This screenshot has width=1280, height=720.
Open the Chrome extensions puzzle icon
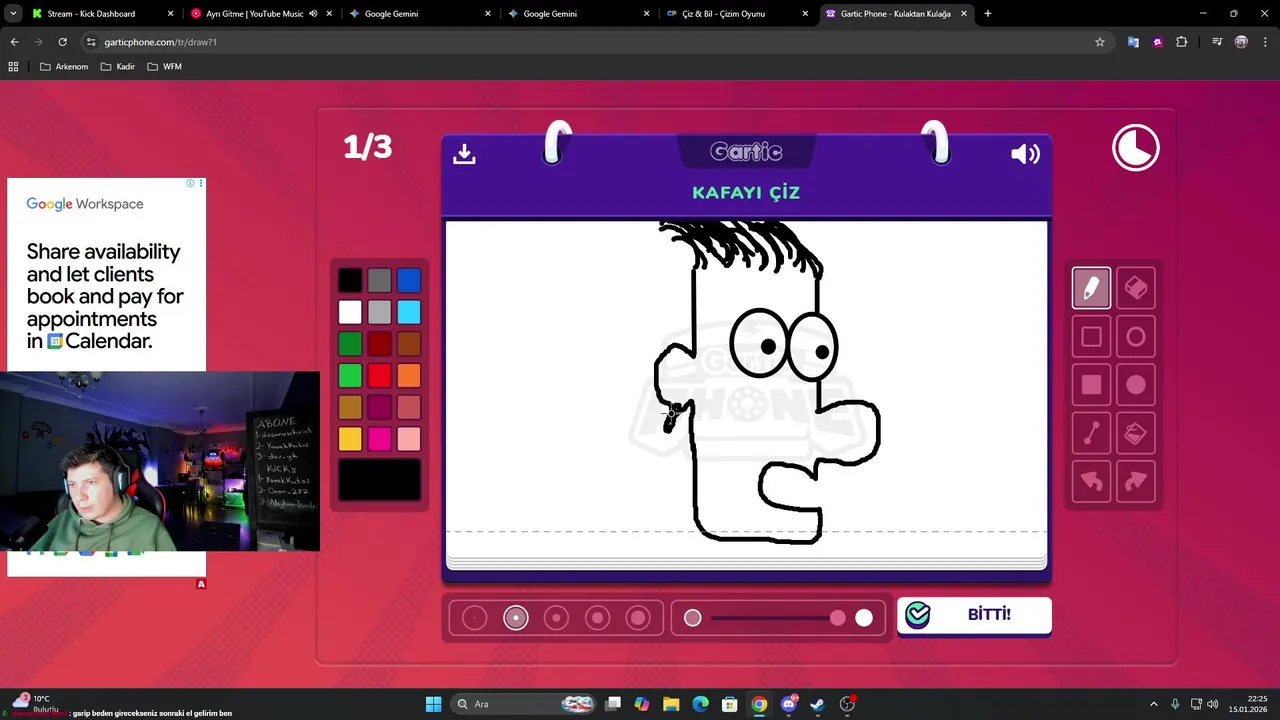(1182, 42)
